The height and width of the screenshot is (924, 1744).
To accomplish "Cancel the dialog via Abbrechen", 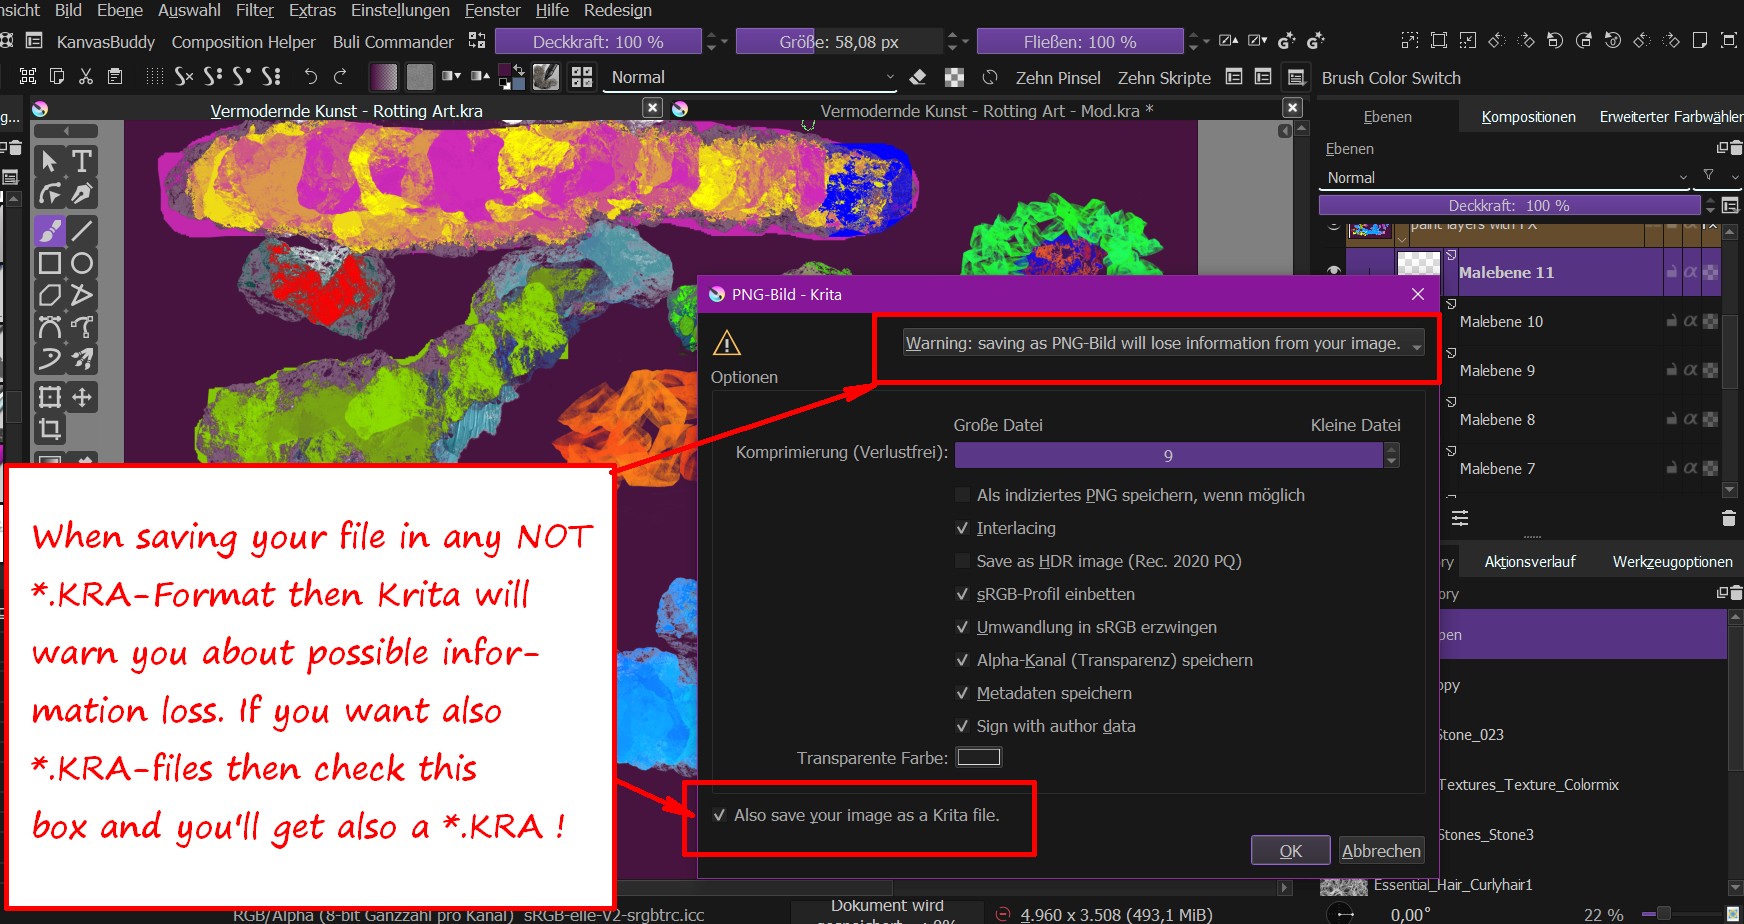I will point(1381,850).
